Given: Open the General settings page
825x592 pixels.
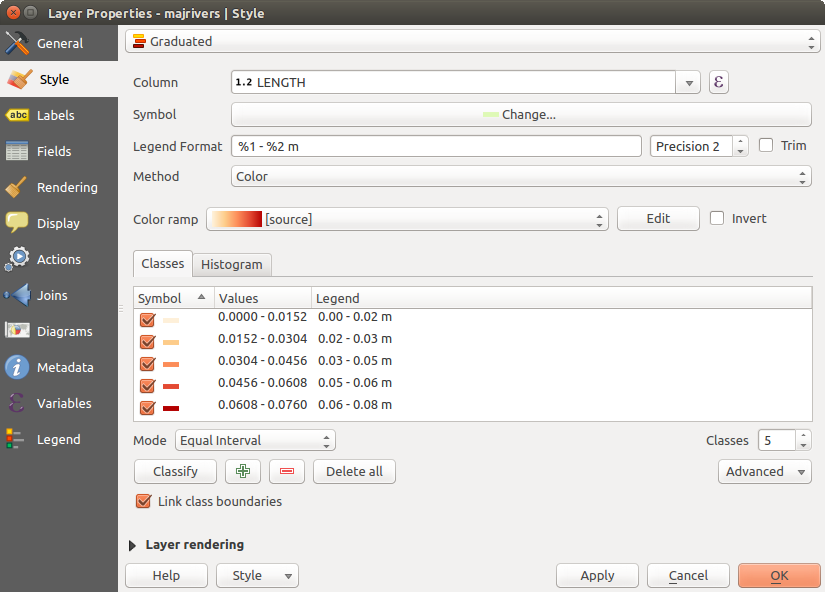Looking at the screenshot, I should point(59,44).
